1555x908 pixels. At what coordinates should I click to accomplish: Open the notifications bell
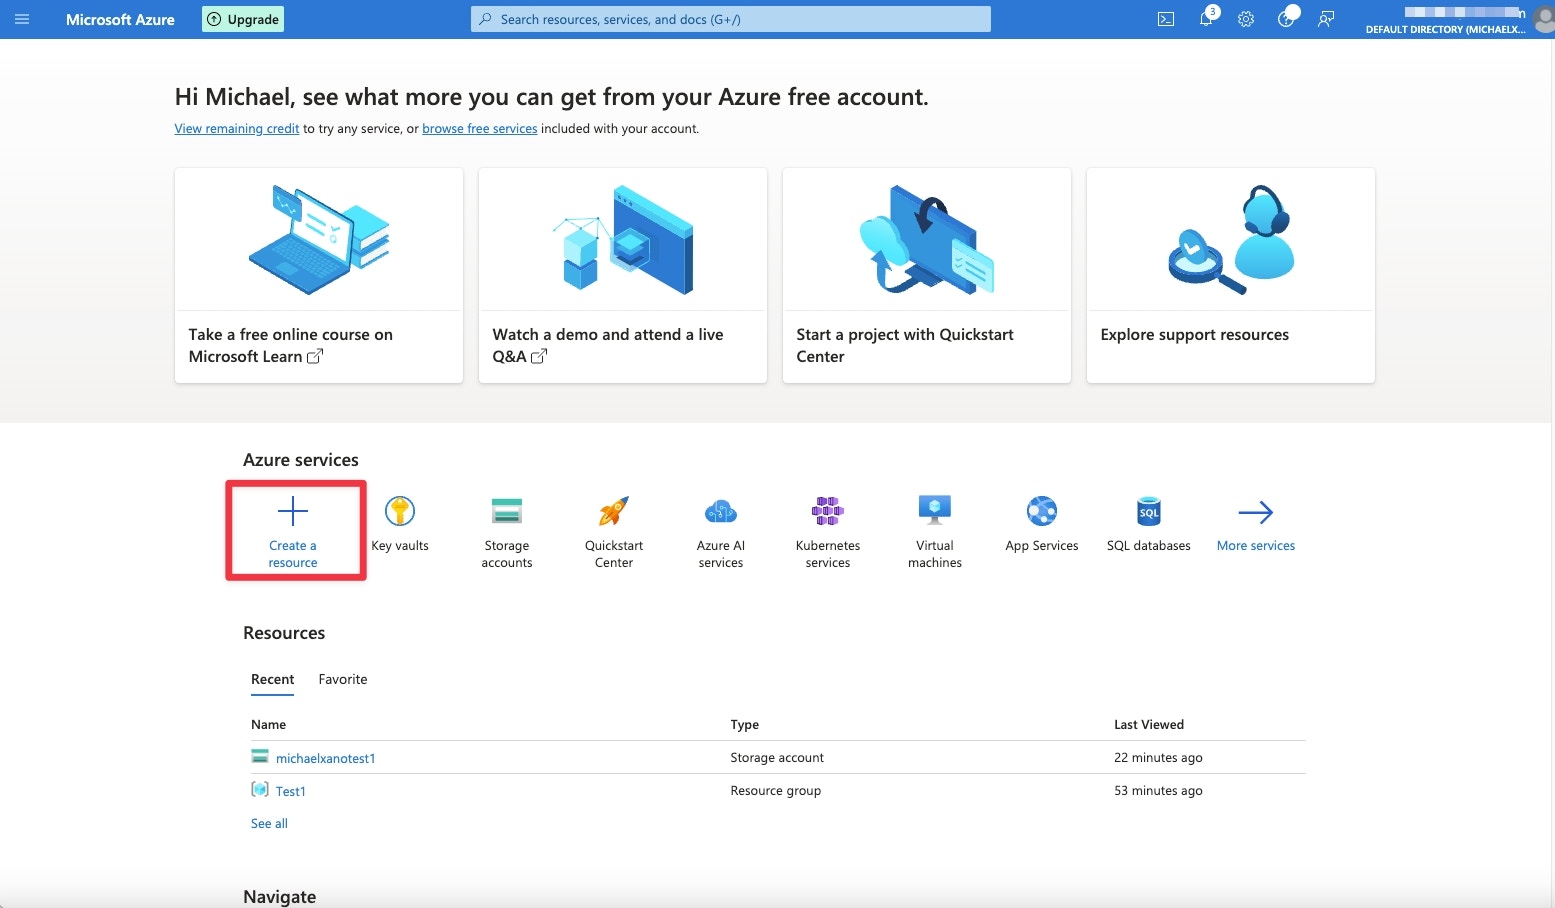1207,18
